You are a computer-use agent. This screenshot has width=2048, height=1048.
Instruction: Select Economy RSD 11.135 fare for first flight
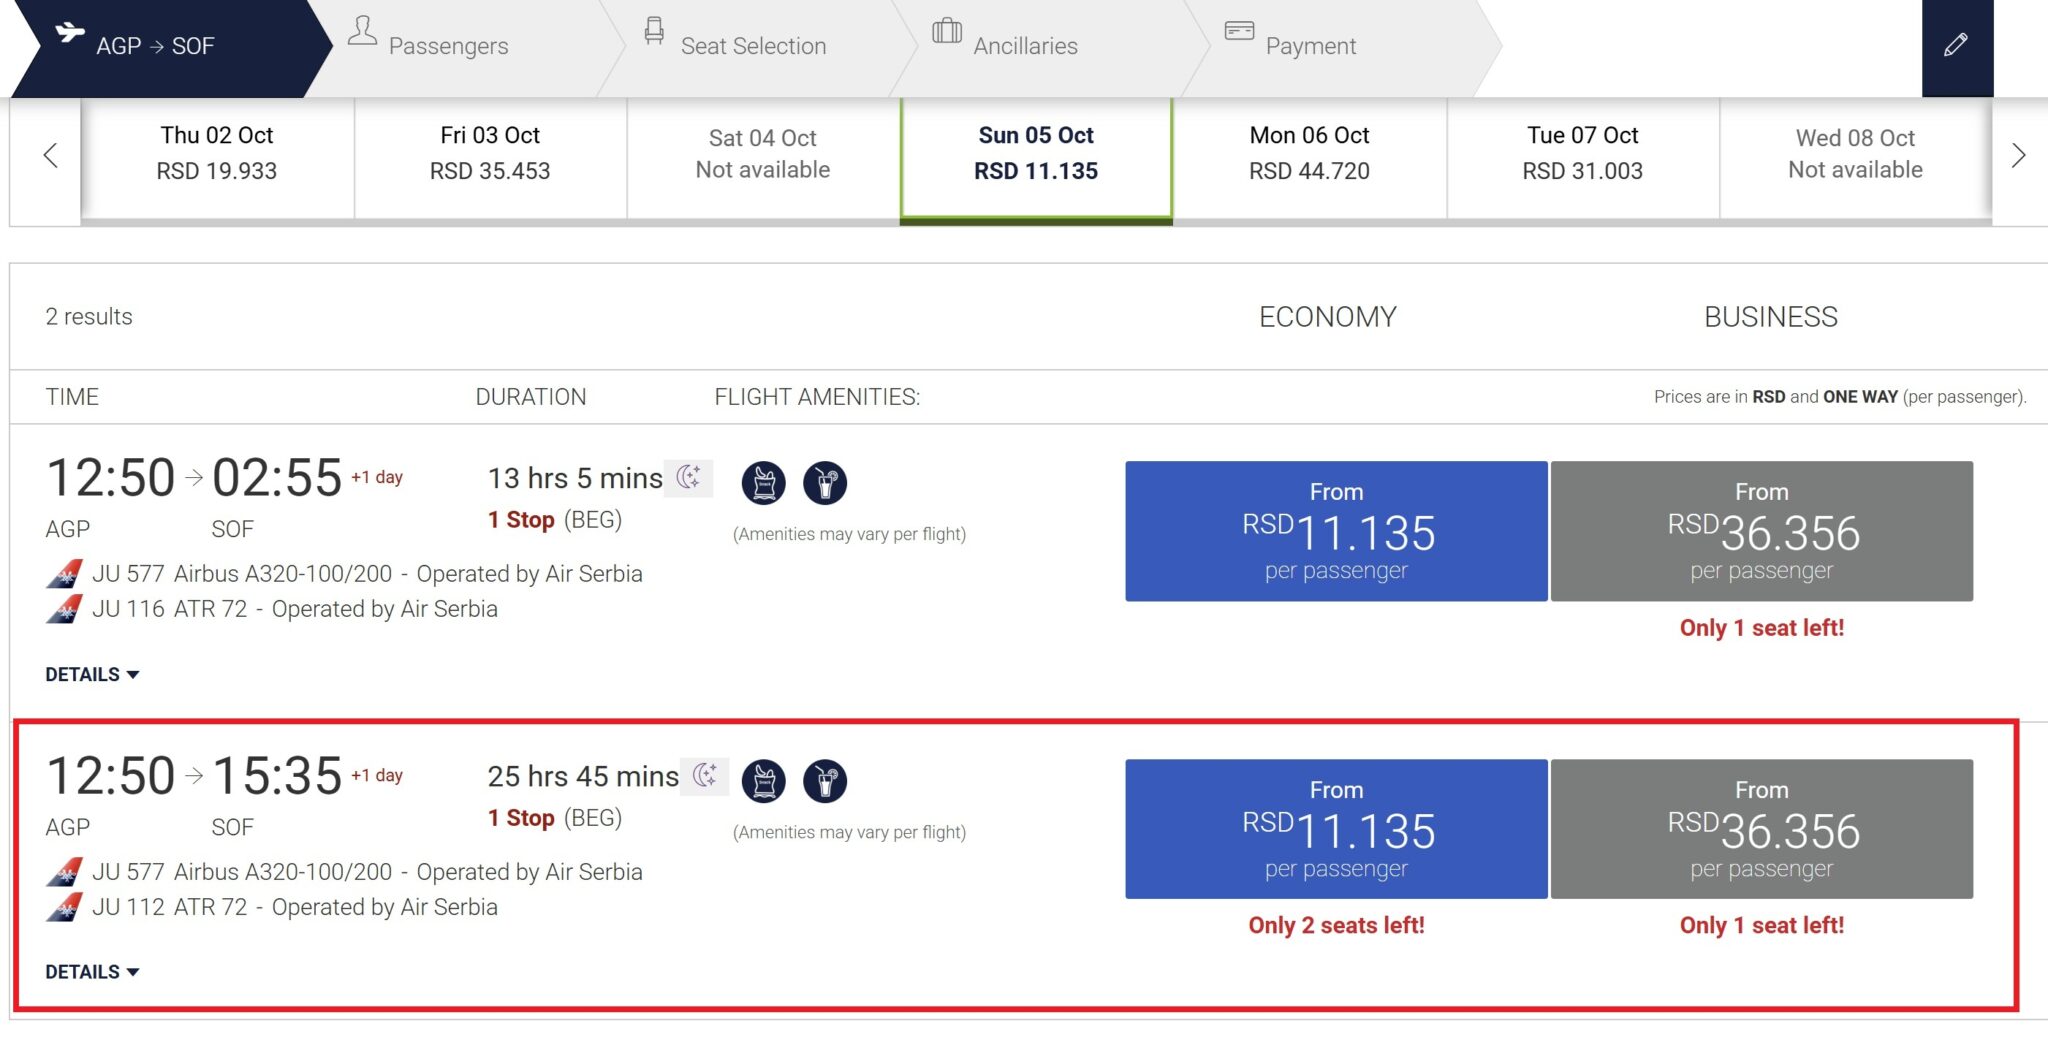(x=1336, y=531)
